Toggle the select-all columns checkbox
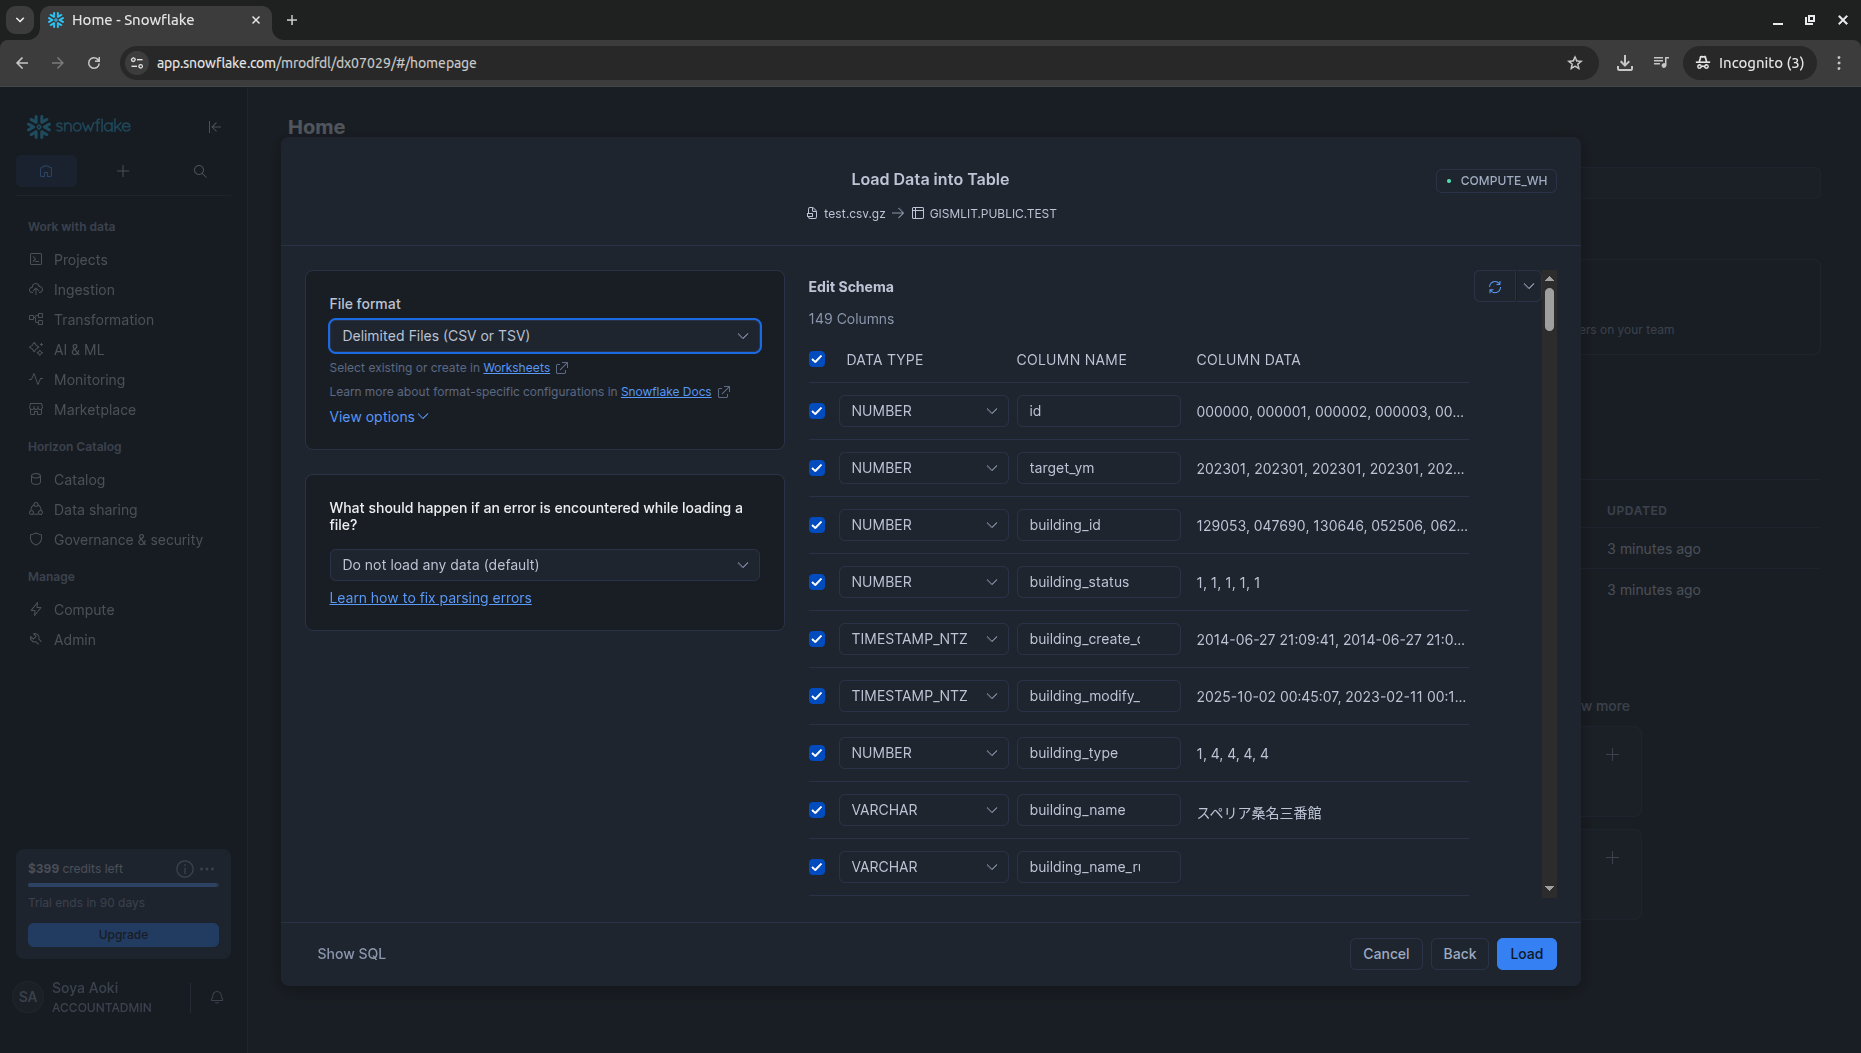The width and height of the screenshot is (1861, 1053). coord(817,359)
